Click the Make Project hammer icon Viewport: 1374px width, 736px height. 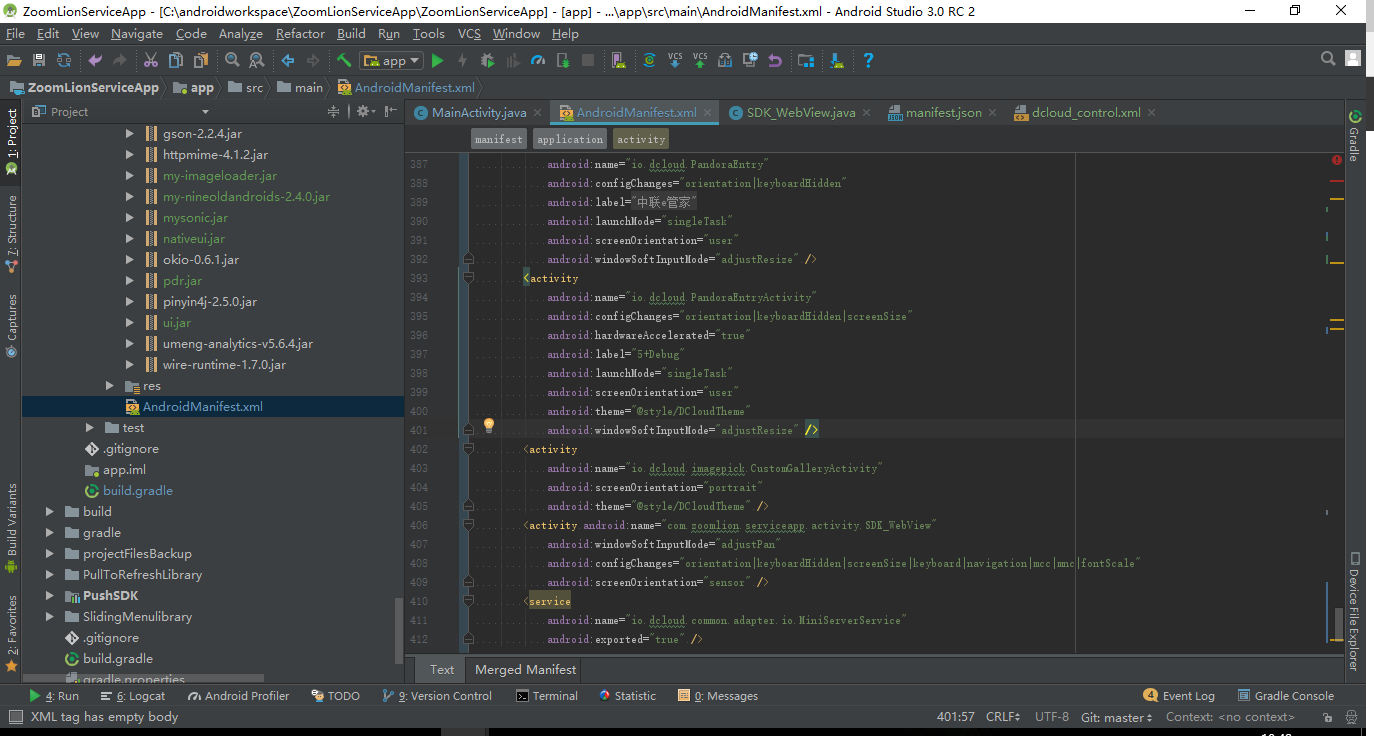click(344, 61)
